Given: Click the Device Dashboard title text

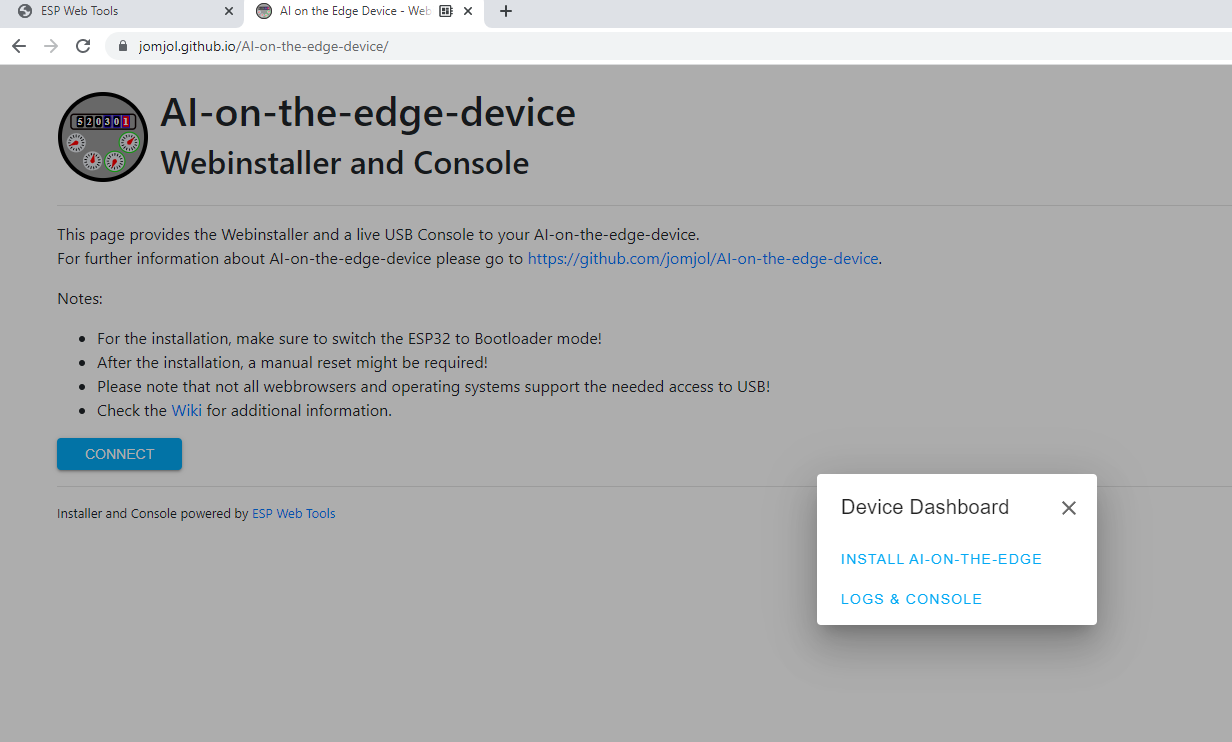Looking at the screenshot, I should tap(925, 507).
